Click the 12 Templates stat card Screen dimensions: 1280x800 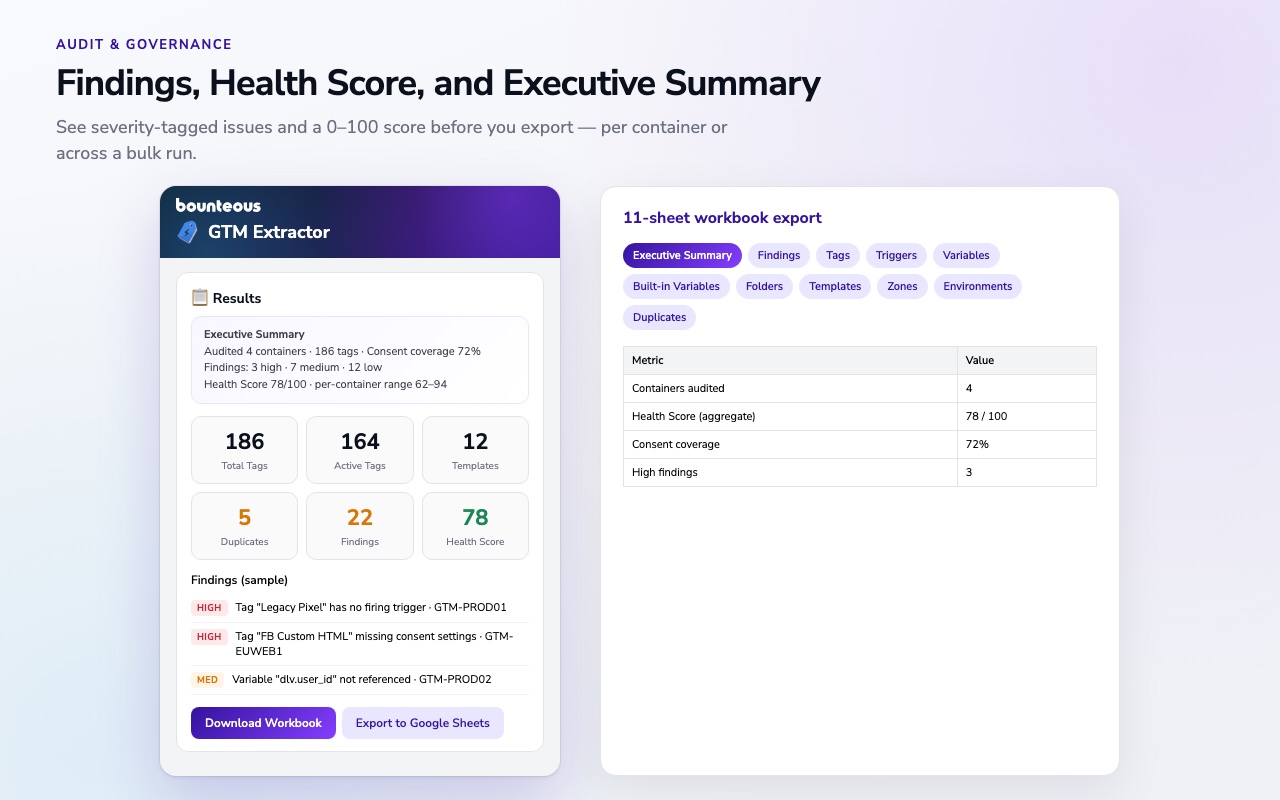(475, 450)
